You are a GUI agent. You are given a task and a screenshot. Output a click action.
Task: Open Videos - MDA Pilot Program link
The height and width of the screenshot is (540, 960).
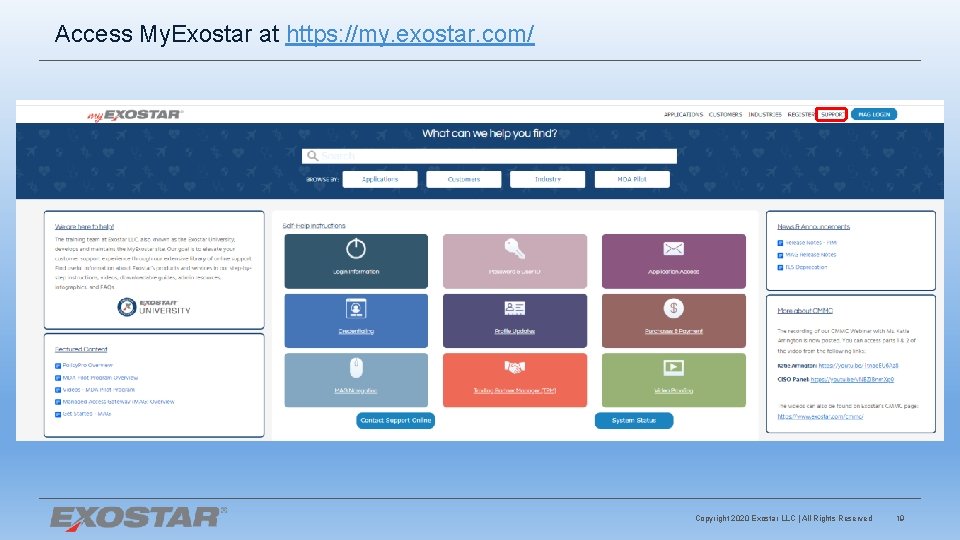click(99, 390)
